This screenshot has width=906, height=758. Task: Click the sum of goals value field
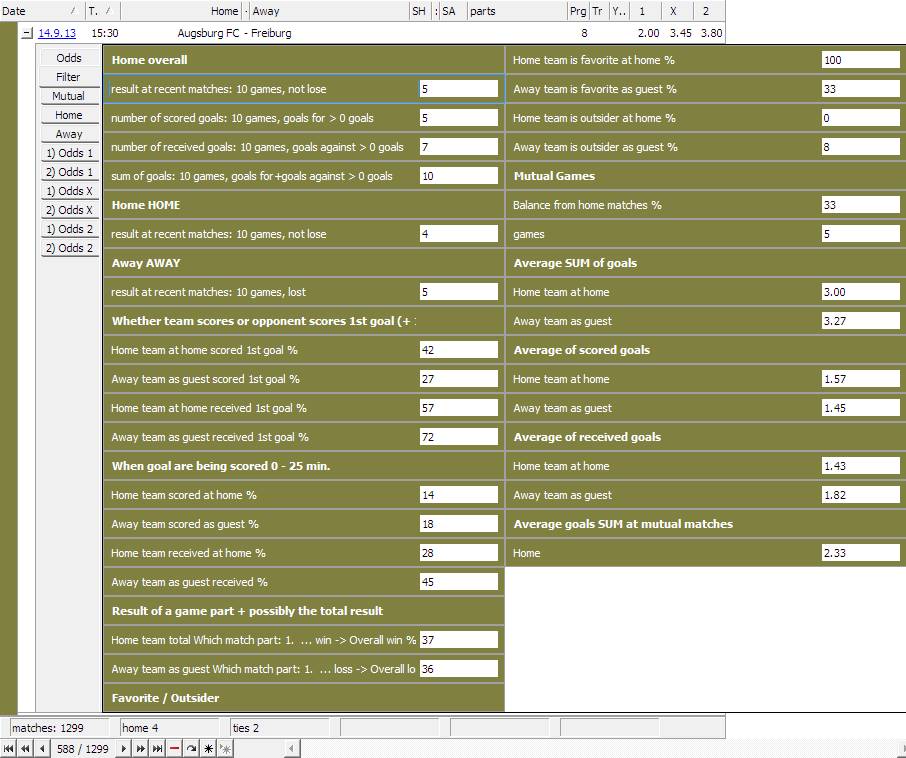coord(459,176)
